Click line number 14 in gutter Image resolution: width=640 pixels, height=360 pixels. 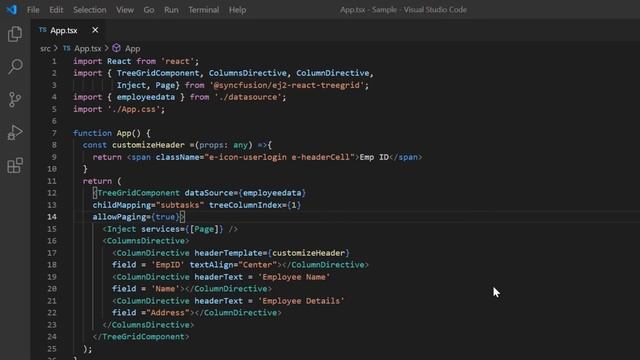[x=52, y=217]
